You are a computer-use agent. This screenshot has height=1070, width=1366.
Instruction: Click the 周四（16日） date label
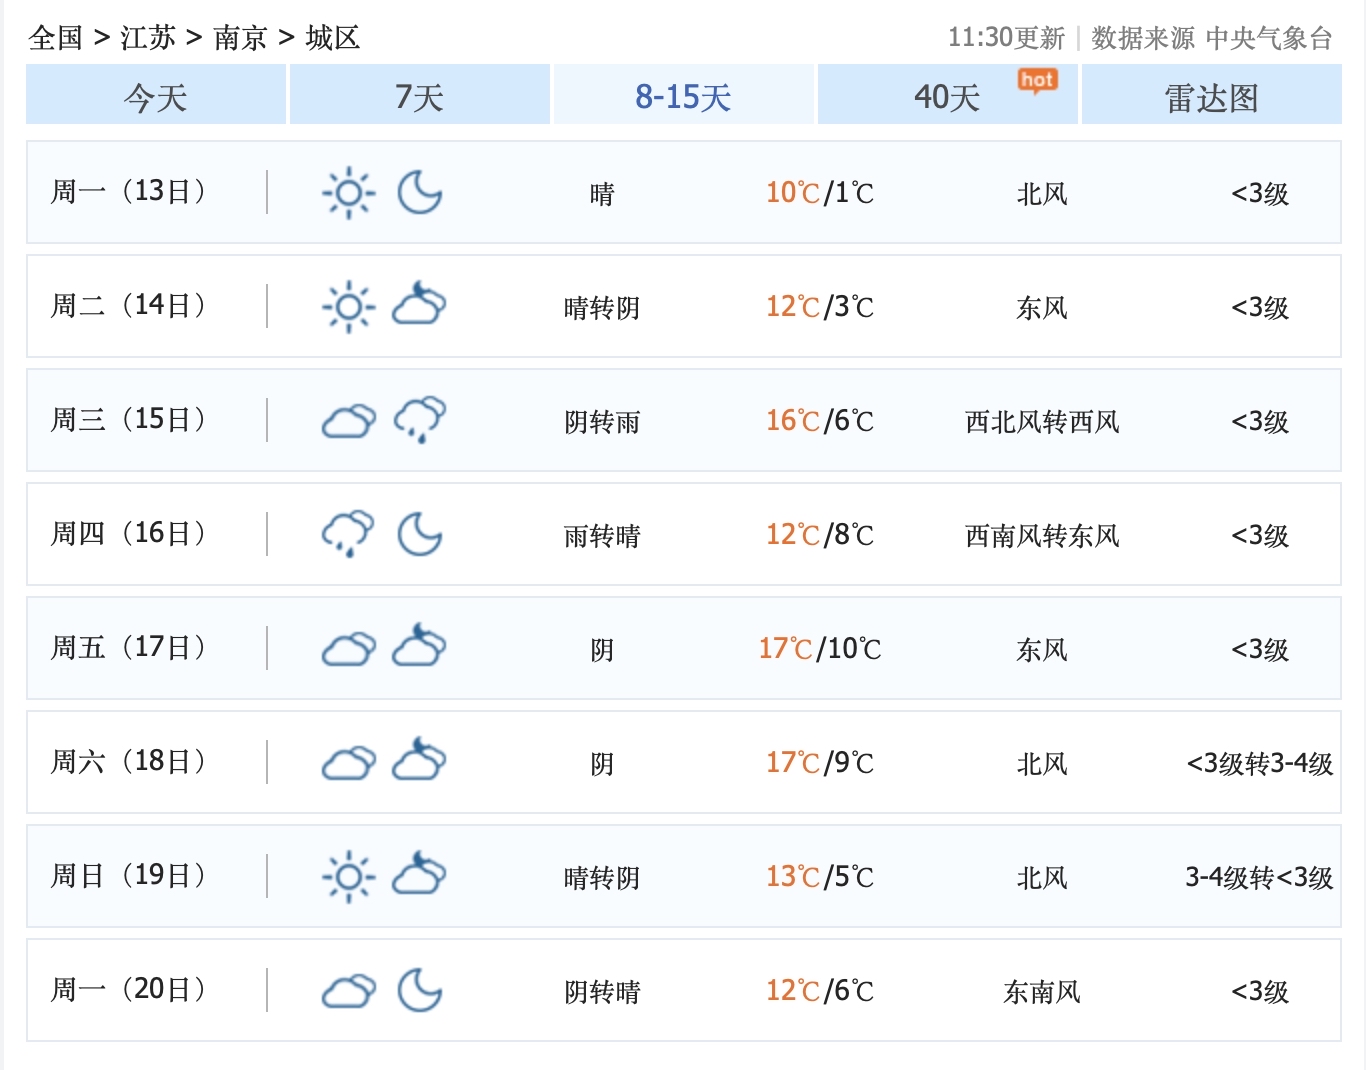click(x=128, y=533)
